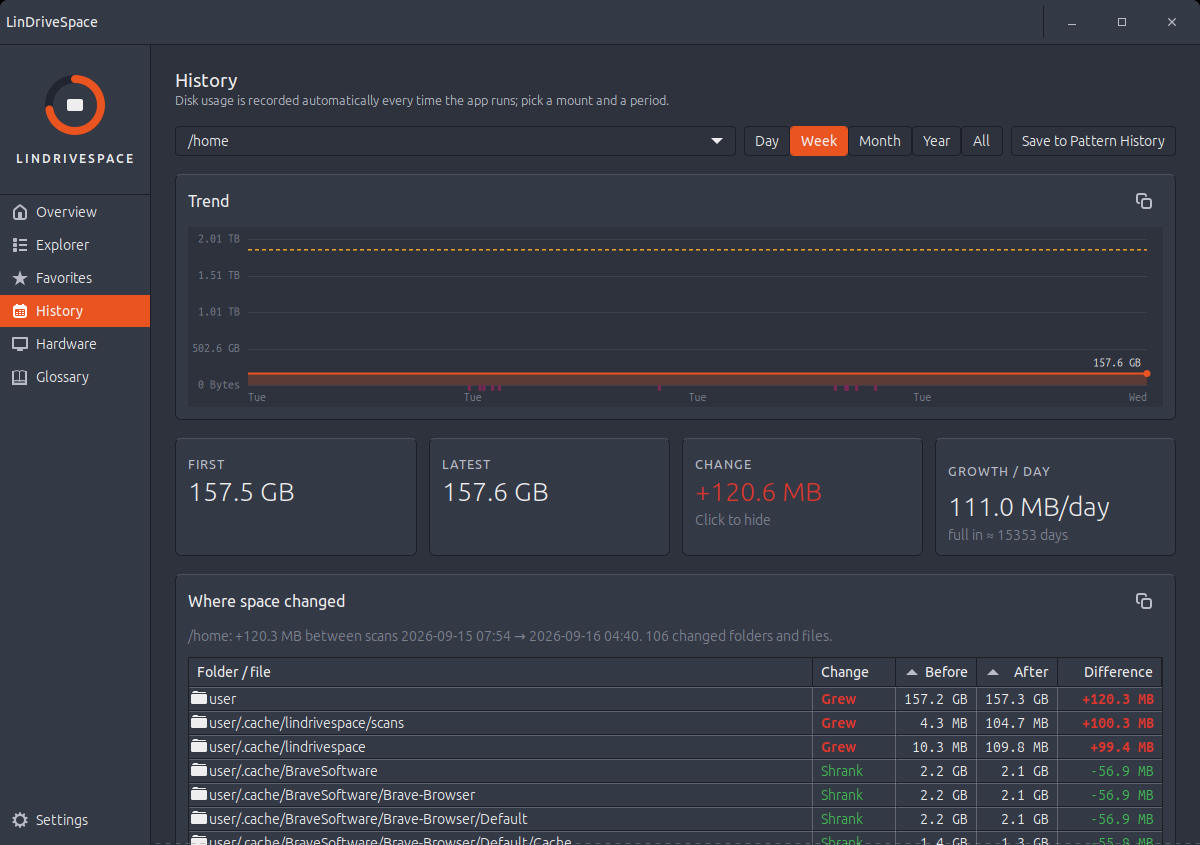Click the 'full in ≈ 15353 days' estimate

click(1008, 535)
